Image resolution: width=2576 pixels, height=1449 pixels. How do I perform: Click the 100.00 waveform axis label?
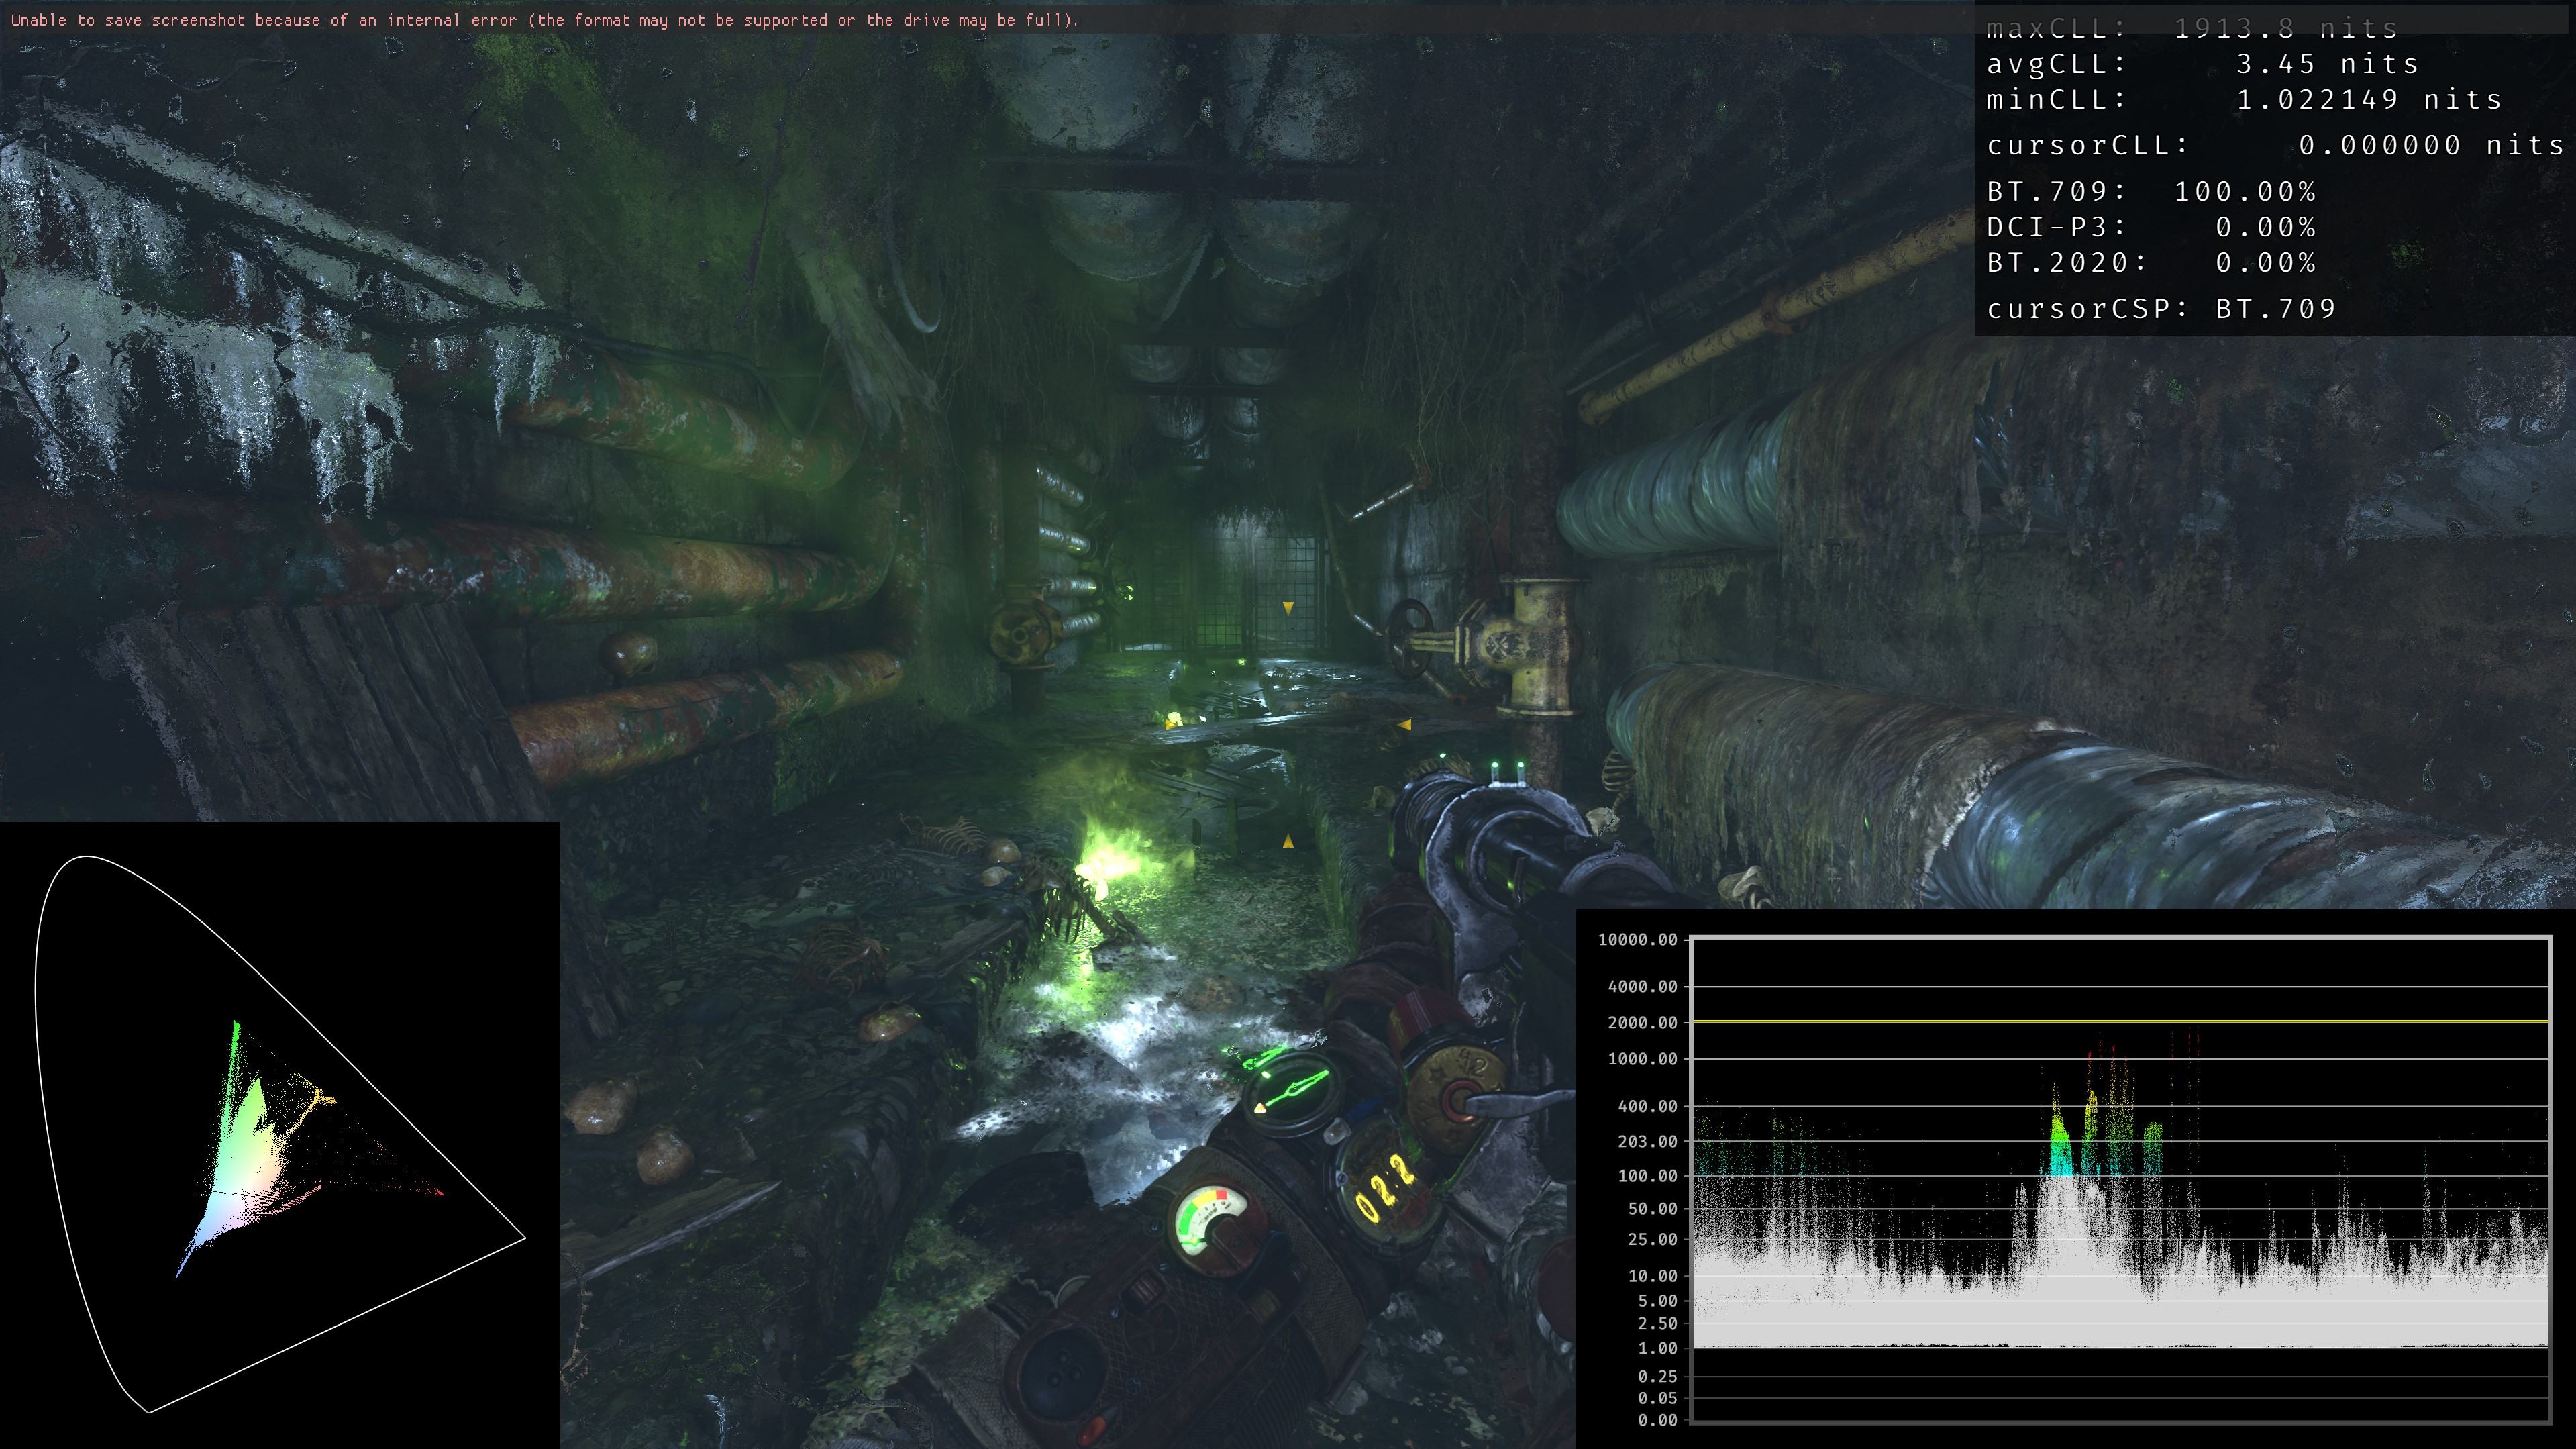[1647, 1176]
